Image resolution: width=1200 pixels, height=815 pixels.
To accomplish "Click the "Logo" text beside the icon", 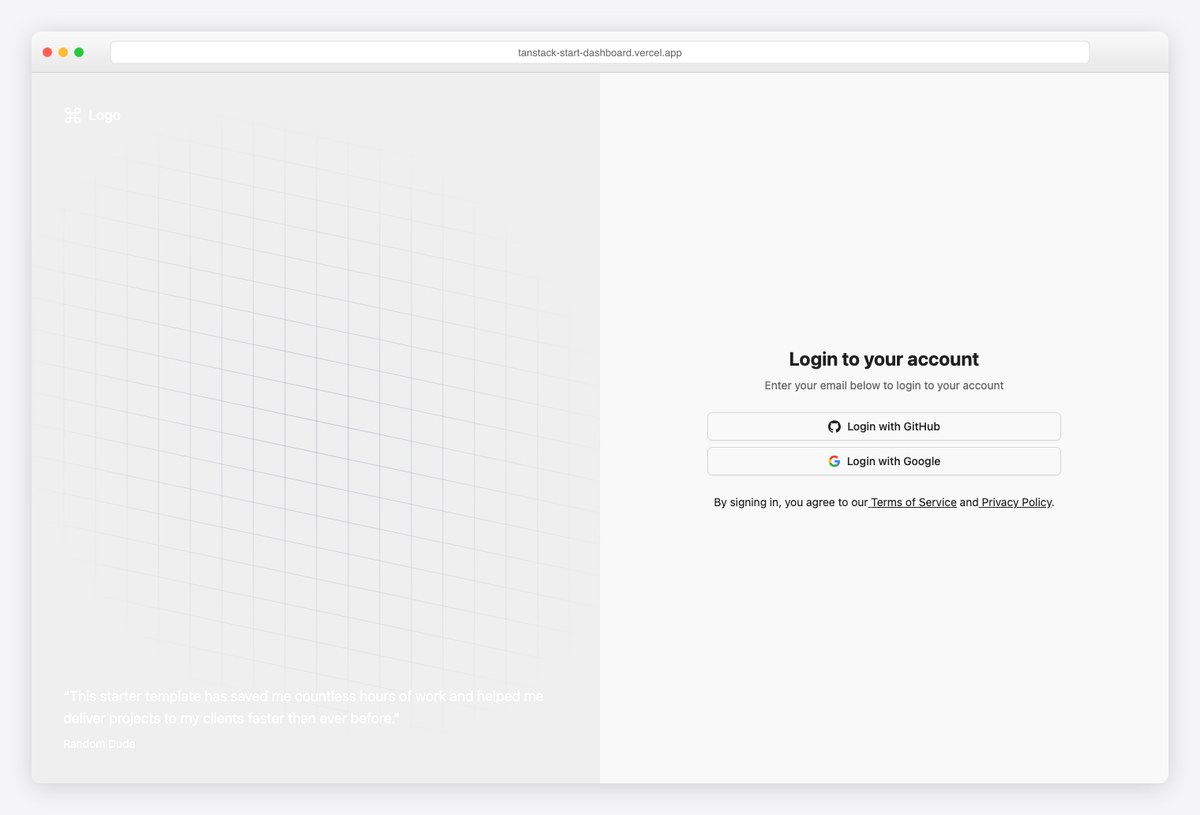I will pos(104,116).
